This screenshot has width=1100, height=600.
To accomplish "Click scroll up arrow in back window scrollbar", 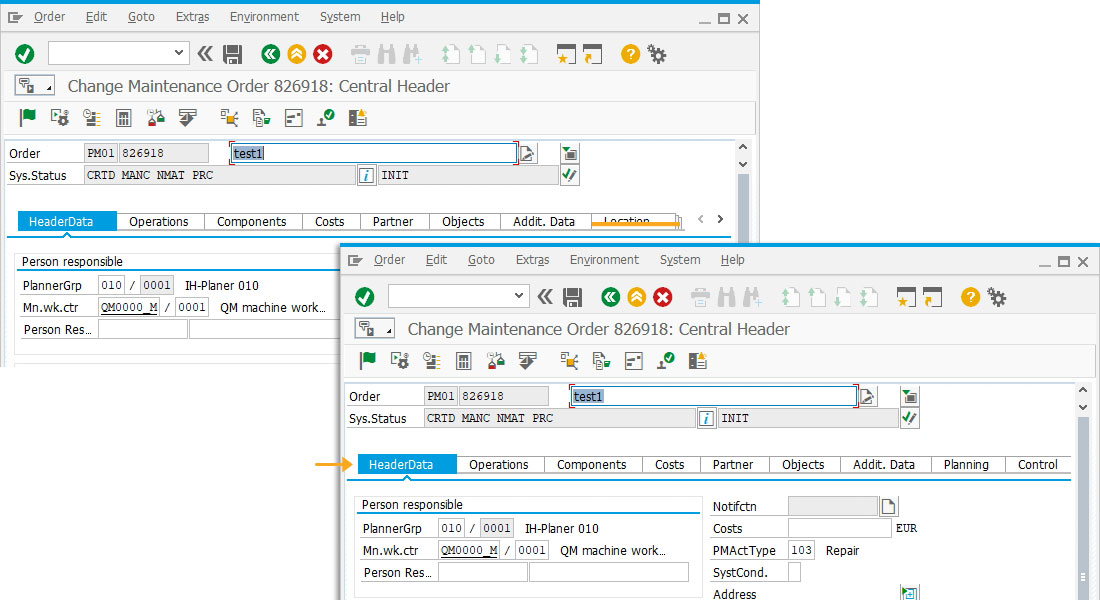I will pyautogui.click(x=743, y=147).
